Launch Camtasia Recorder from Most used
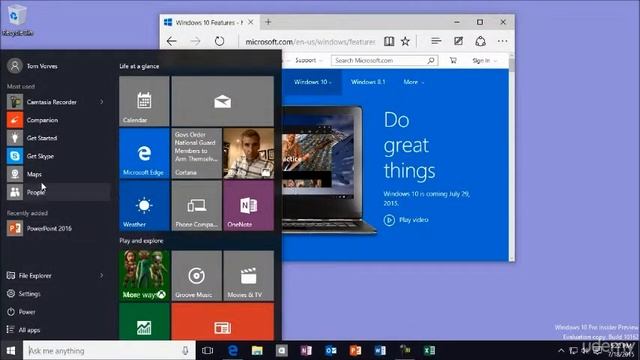The width and height of the screenshot is (640, 360). tap(51, 102)
